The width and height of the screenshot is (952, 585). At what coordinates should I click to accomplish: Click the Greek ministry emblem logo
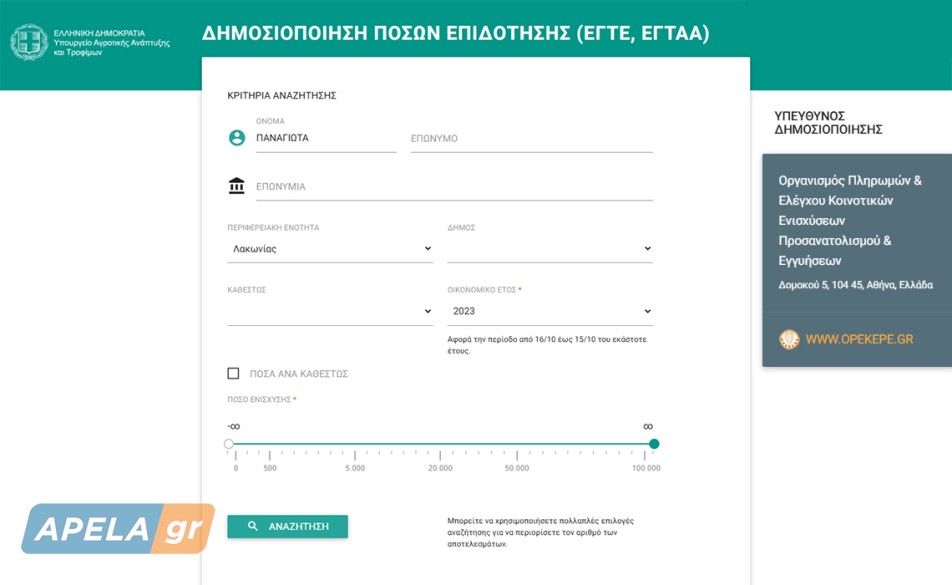click(29, 42)
